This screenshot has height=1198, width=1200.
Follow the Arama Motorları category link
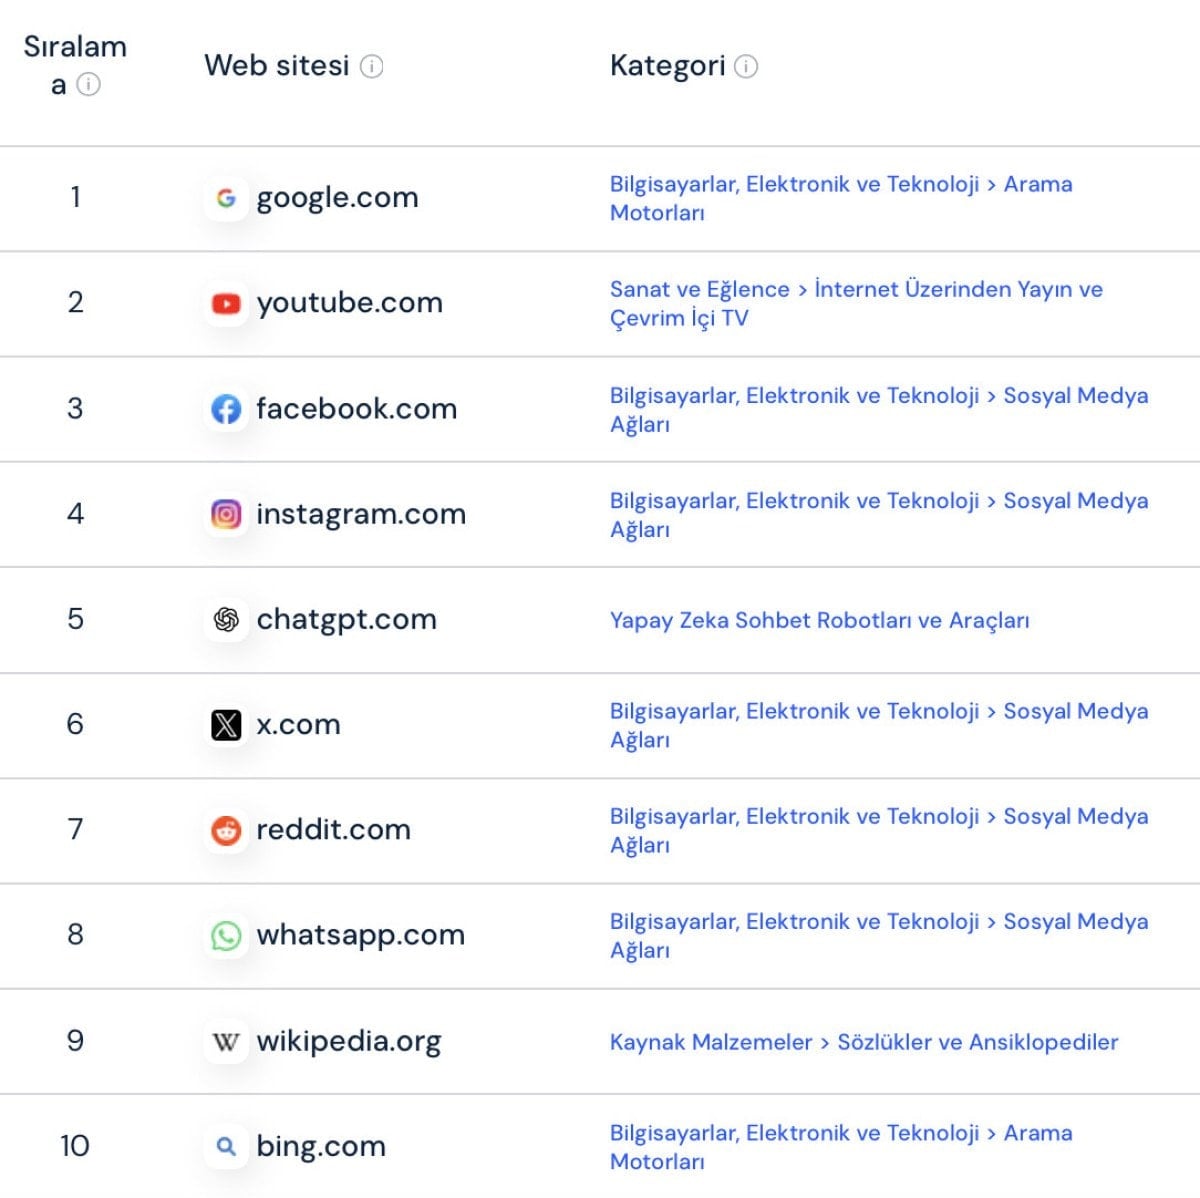click(x=1037, y=184)
